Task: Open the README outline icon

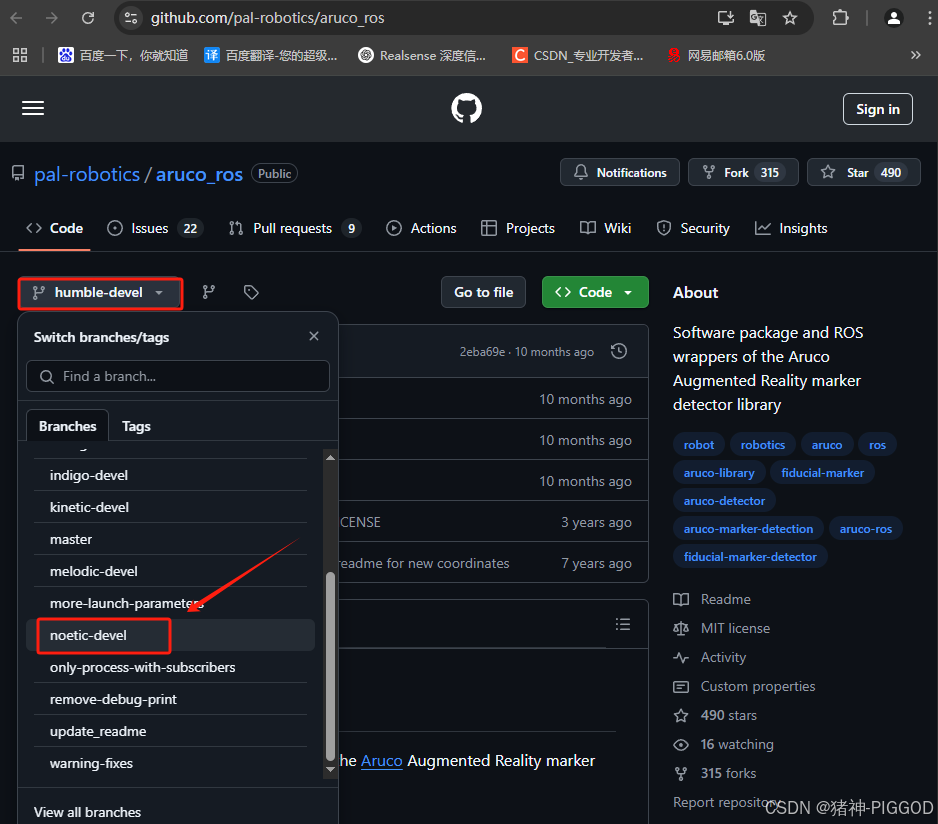Action: [622, 623]
